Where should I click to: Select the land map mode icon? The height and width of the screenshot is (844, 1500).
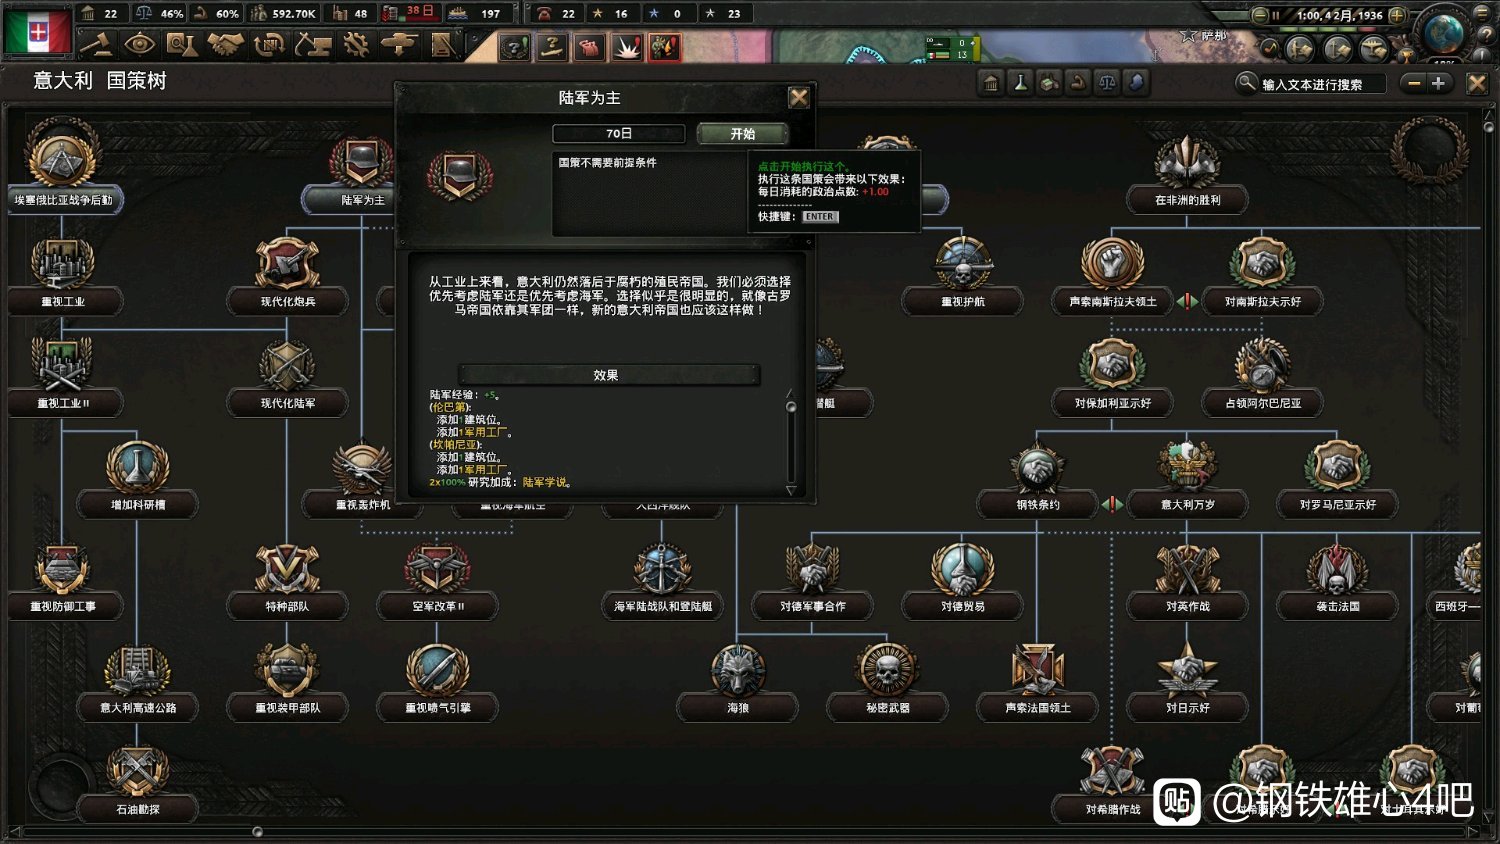[1300, 48]
